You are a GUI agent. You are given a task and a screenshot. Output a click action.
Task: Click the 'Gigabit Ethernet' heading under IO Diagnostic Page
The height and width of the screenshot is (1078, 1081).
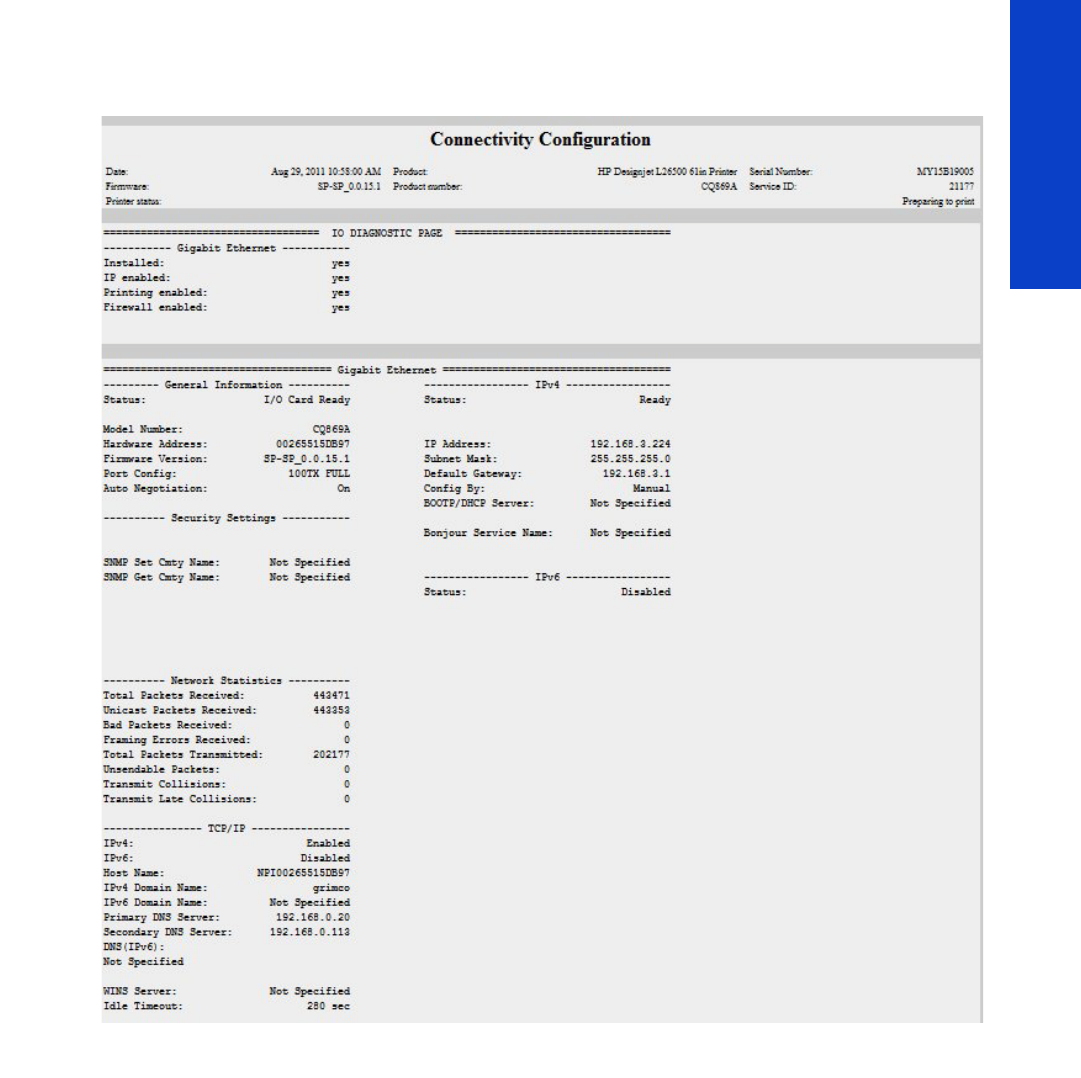click(226, 248)
